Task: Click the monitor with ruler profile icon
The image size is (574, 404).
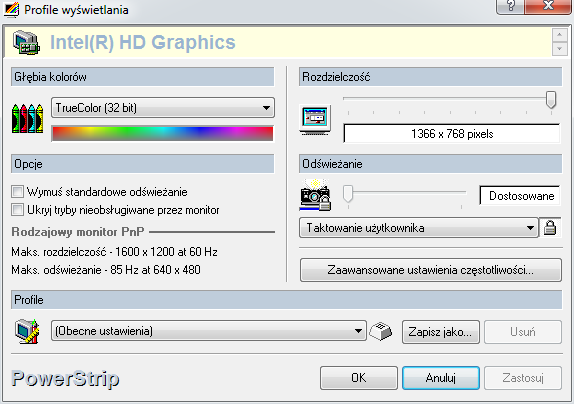Action: click(27, 331)
